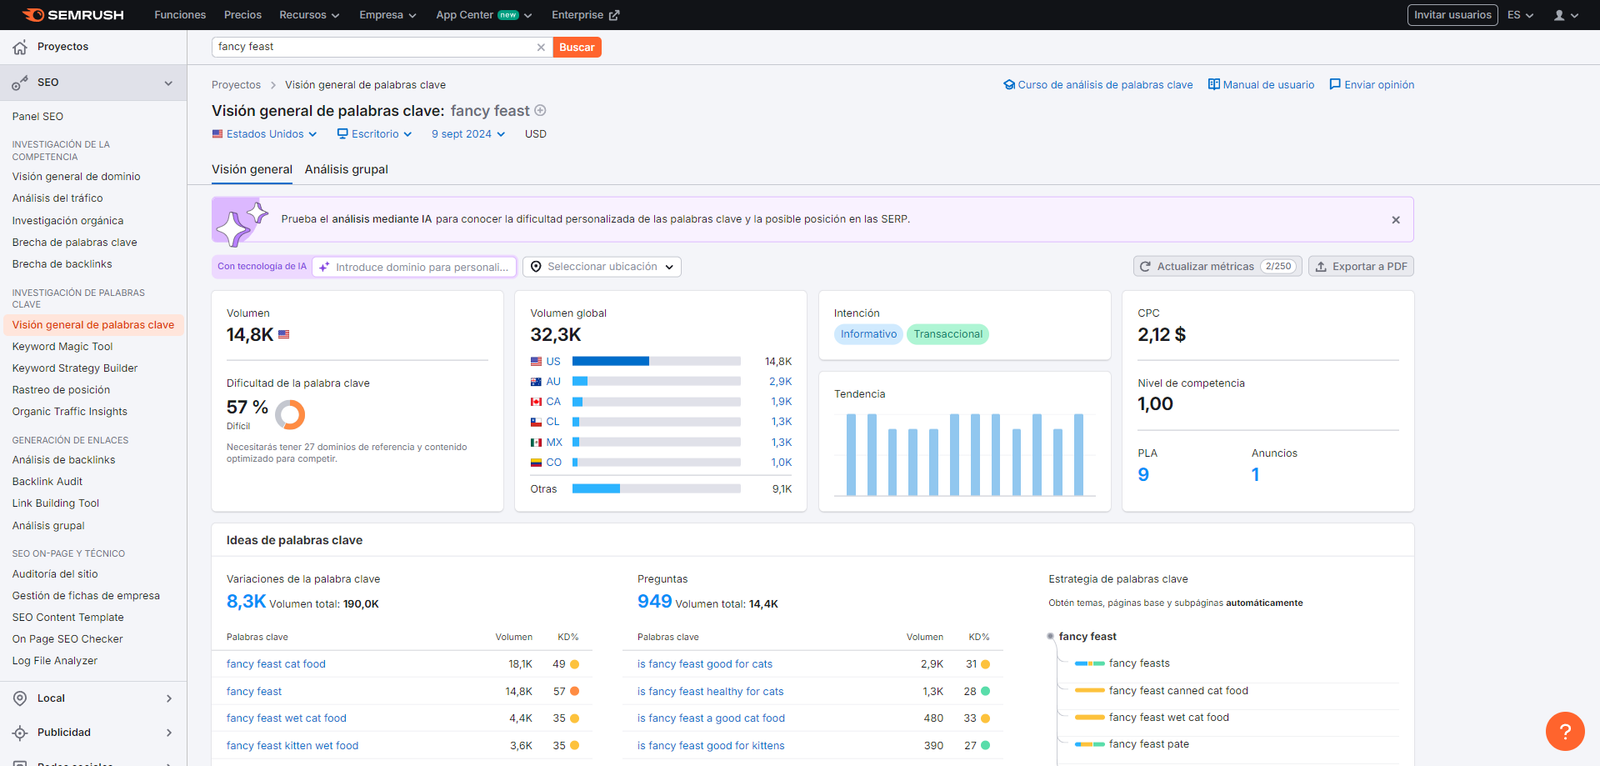
Task: Open user account profile icon
Action: coord(1559,15)
